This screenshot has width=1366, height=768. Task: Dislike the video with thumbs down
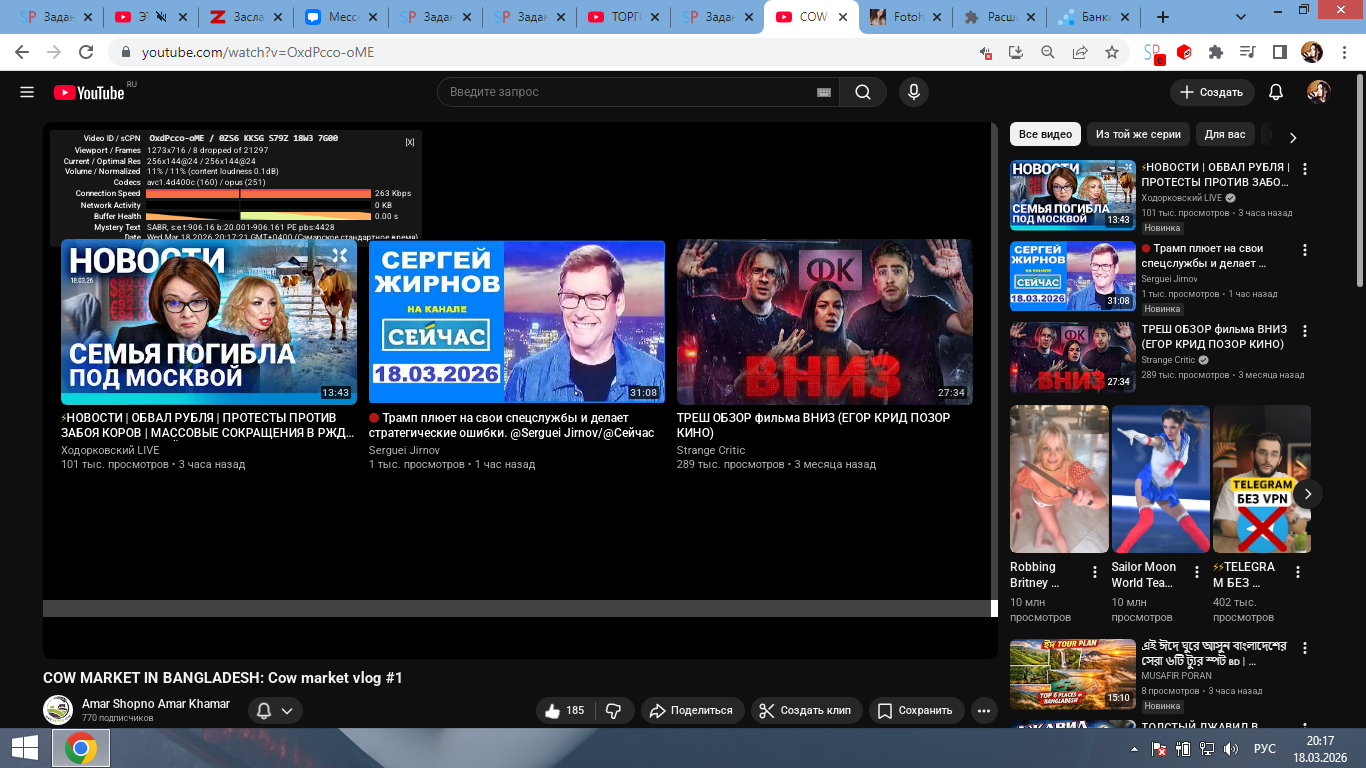point(613,711)
